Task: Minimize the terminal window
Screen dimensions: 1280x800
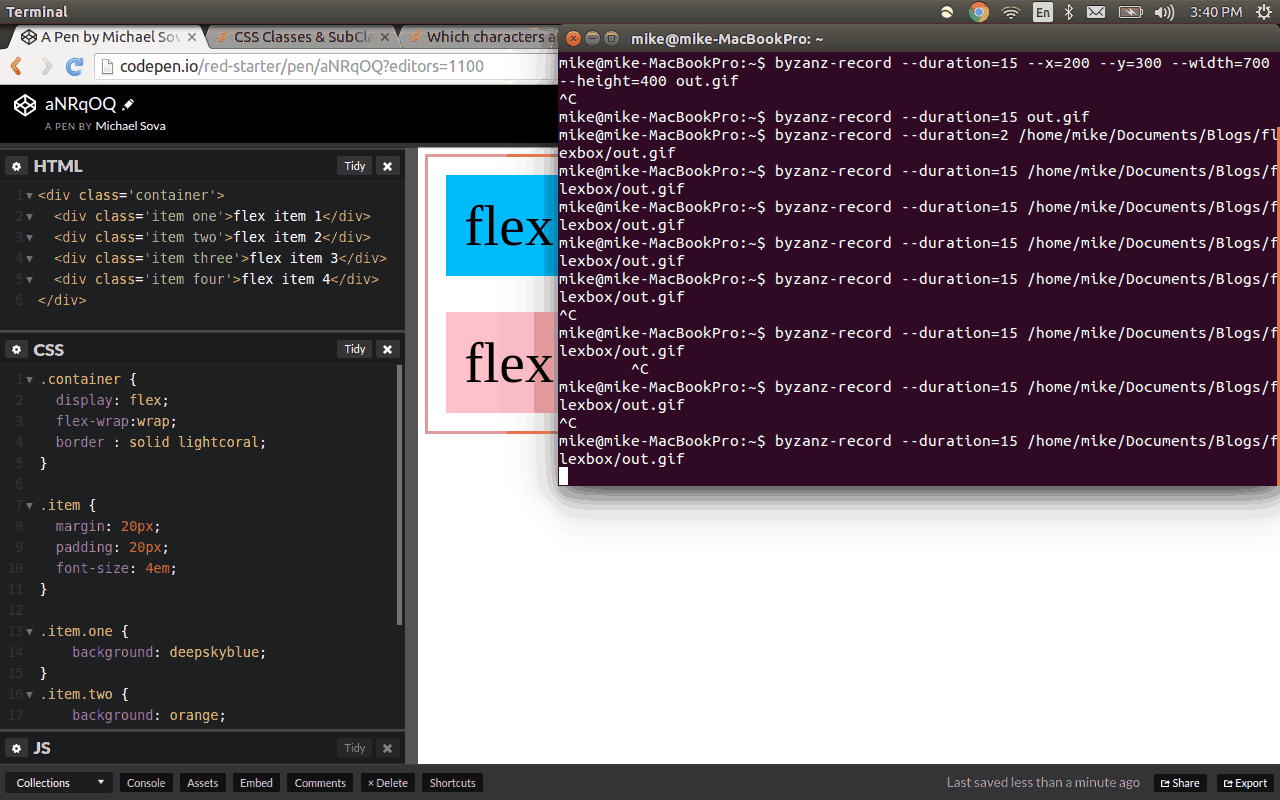Action: point(592,38)
